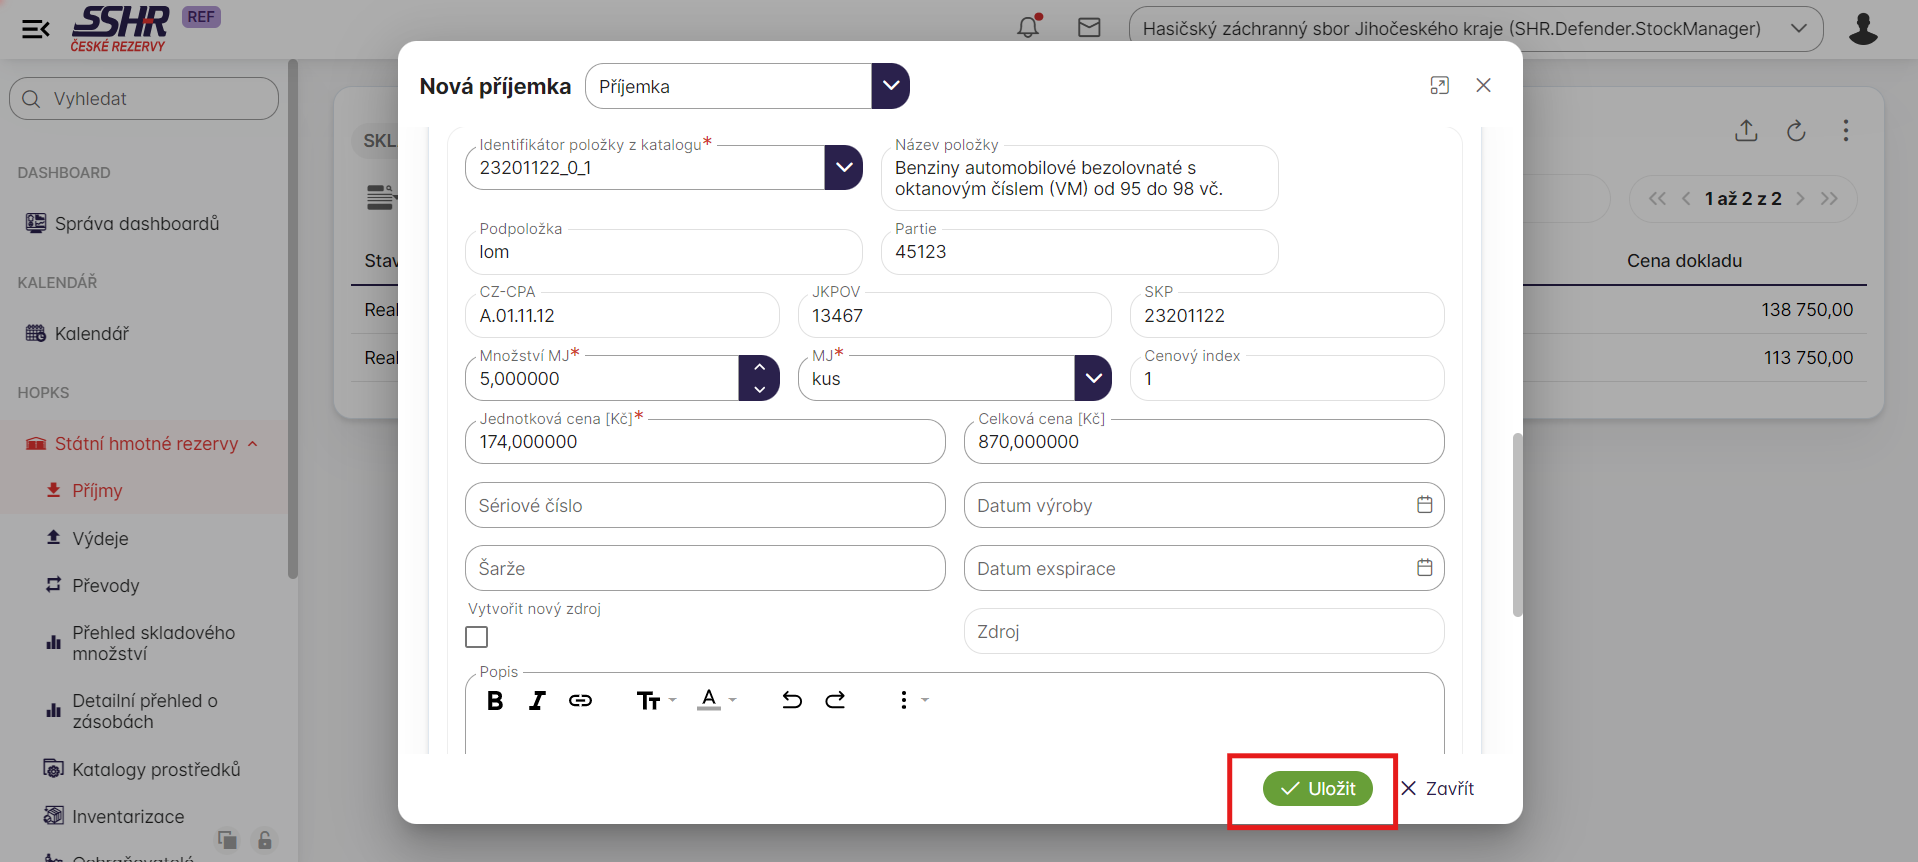Open calendar picker for Datum výroby

(1424, 505)
